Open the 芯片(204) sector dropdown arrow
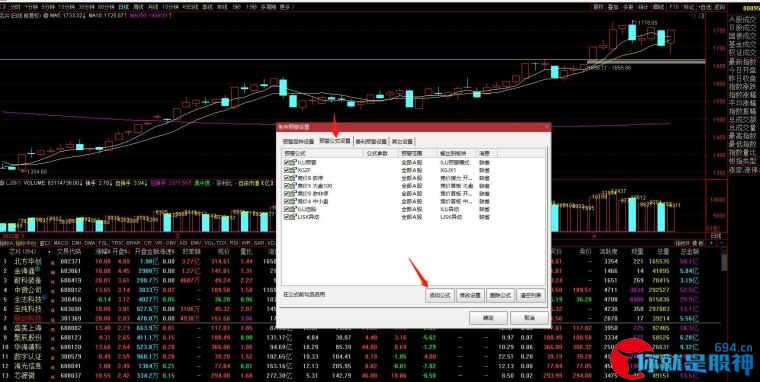This screenshot has height=382, width=760. pyautogui.click(x=49, y=252)
